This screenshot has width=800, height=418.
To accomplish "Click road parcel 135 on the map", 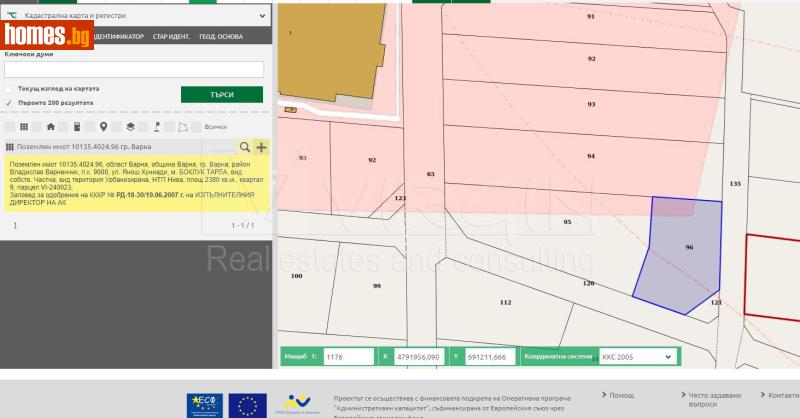I will pyautogui.click(x=735, y=184).
